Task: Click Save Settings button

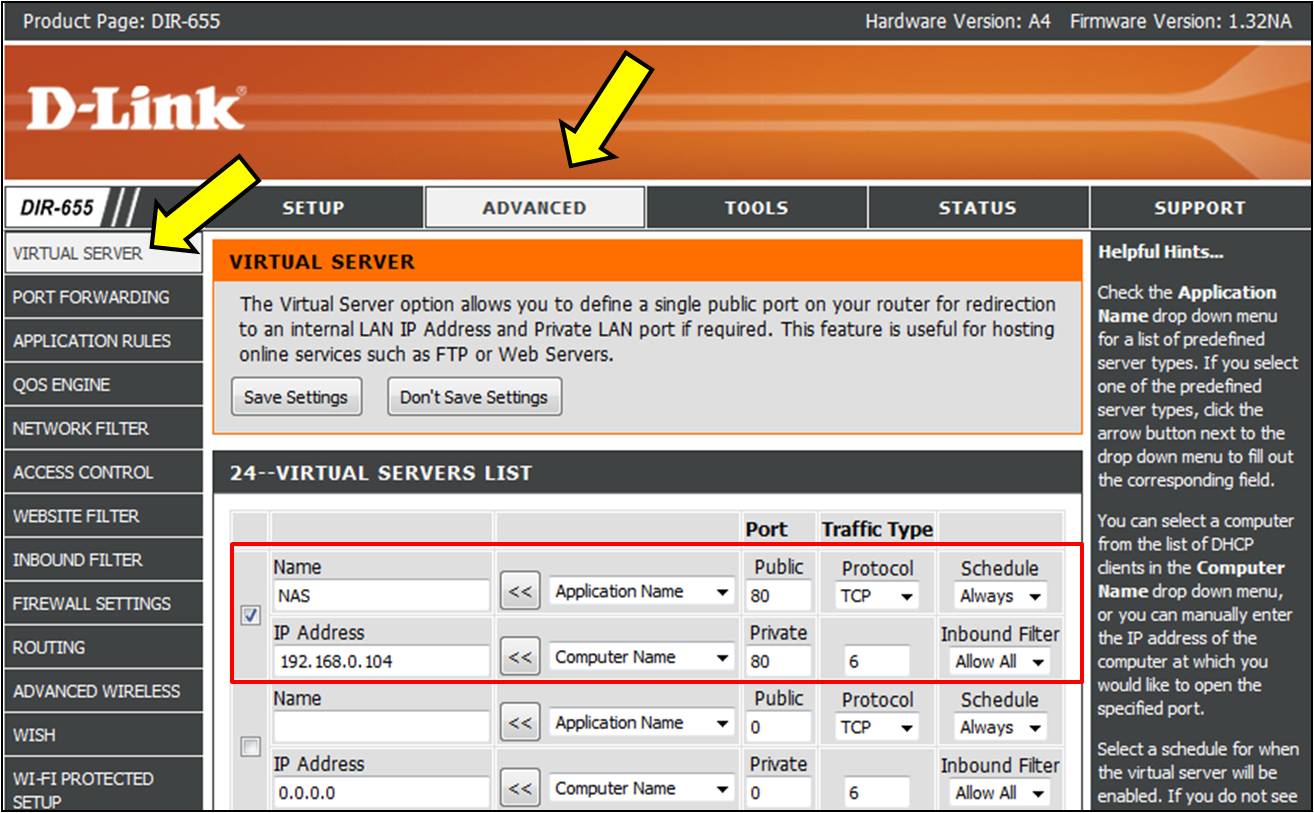Action: click(296, 397)
